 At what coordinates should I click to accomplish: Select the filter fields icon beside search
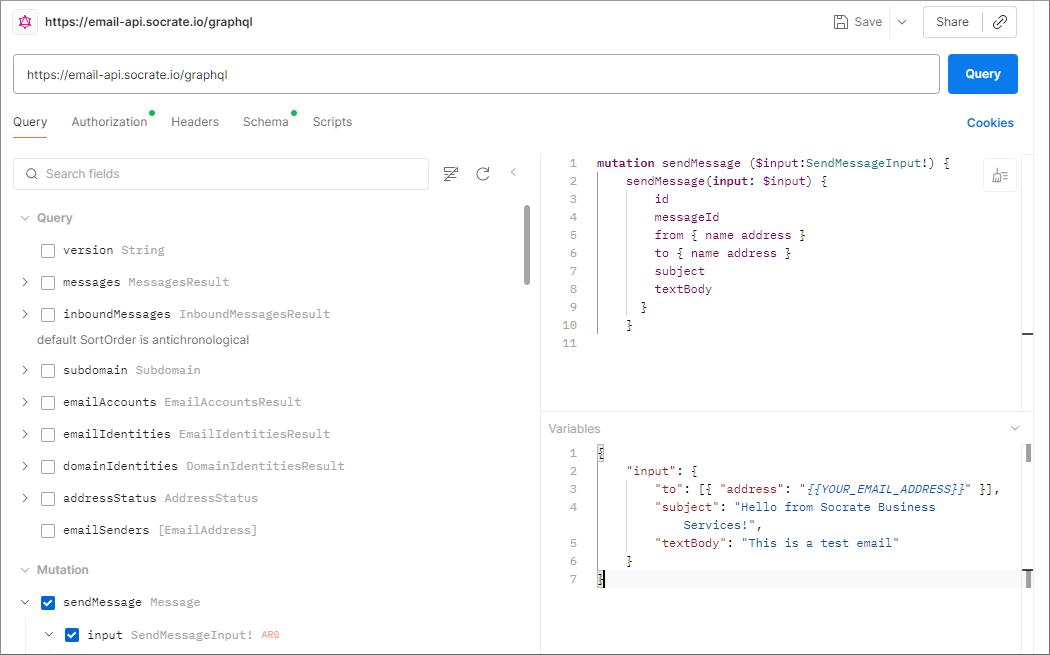coord(451,173)
